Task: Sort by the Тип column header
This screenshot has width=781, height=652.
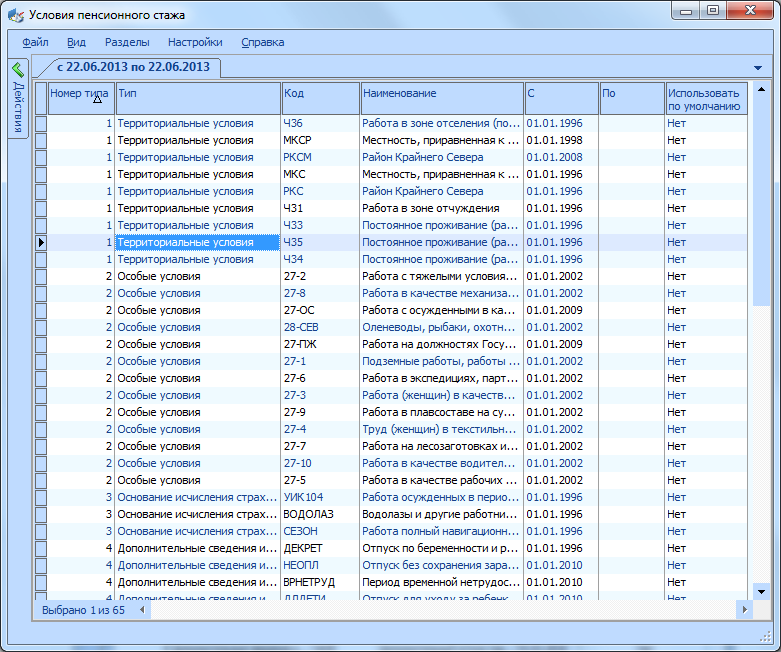Action: 198,99
